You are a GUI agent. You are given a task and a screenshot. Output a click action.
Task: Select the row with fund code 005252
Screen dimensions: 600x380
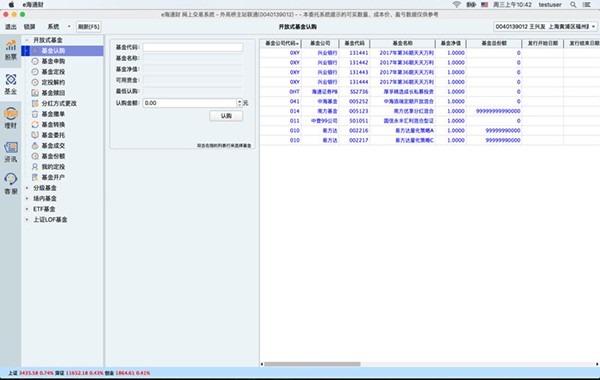pos(430,101)
